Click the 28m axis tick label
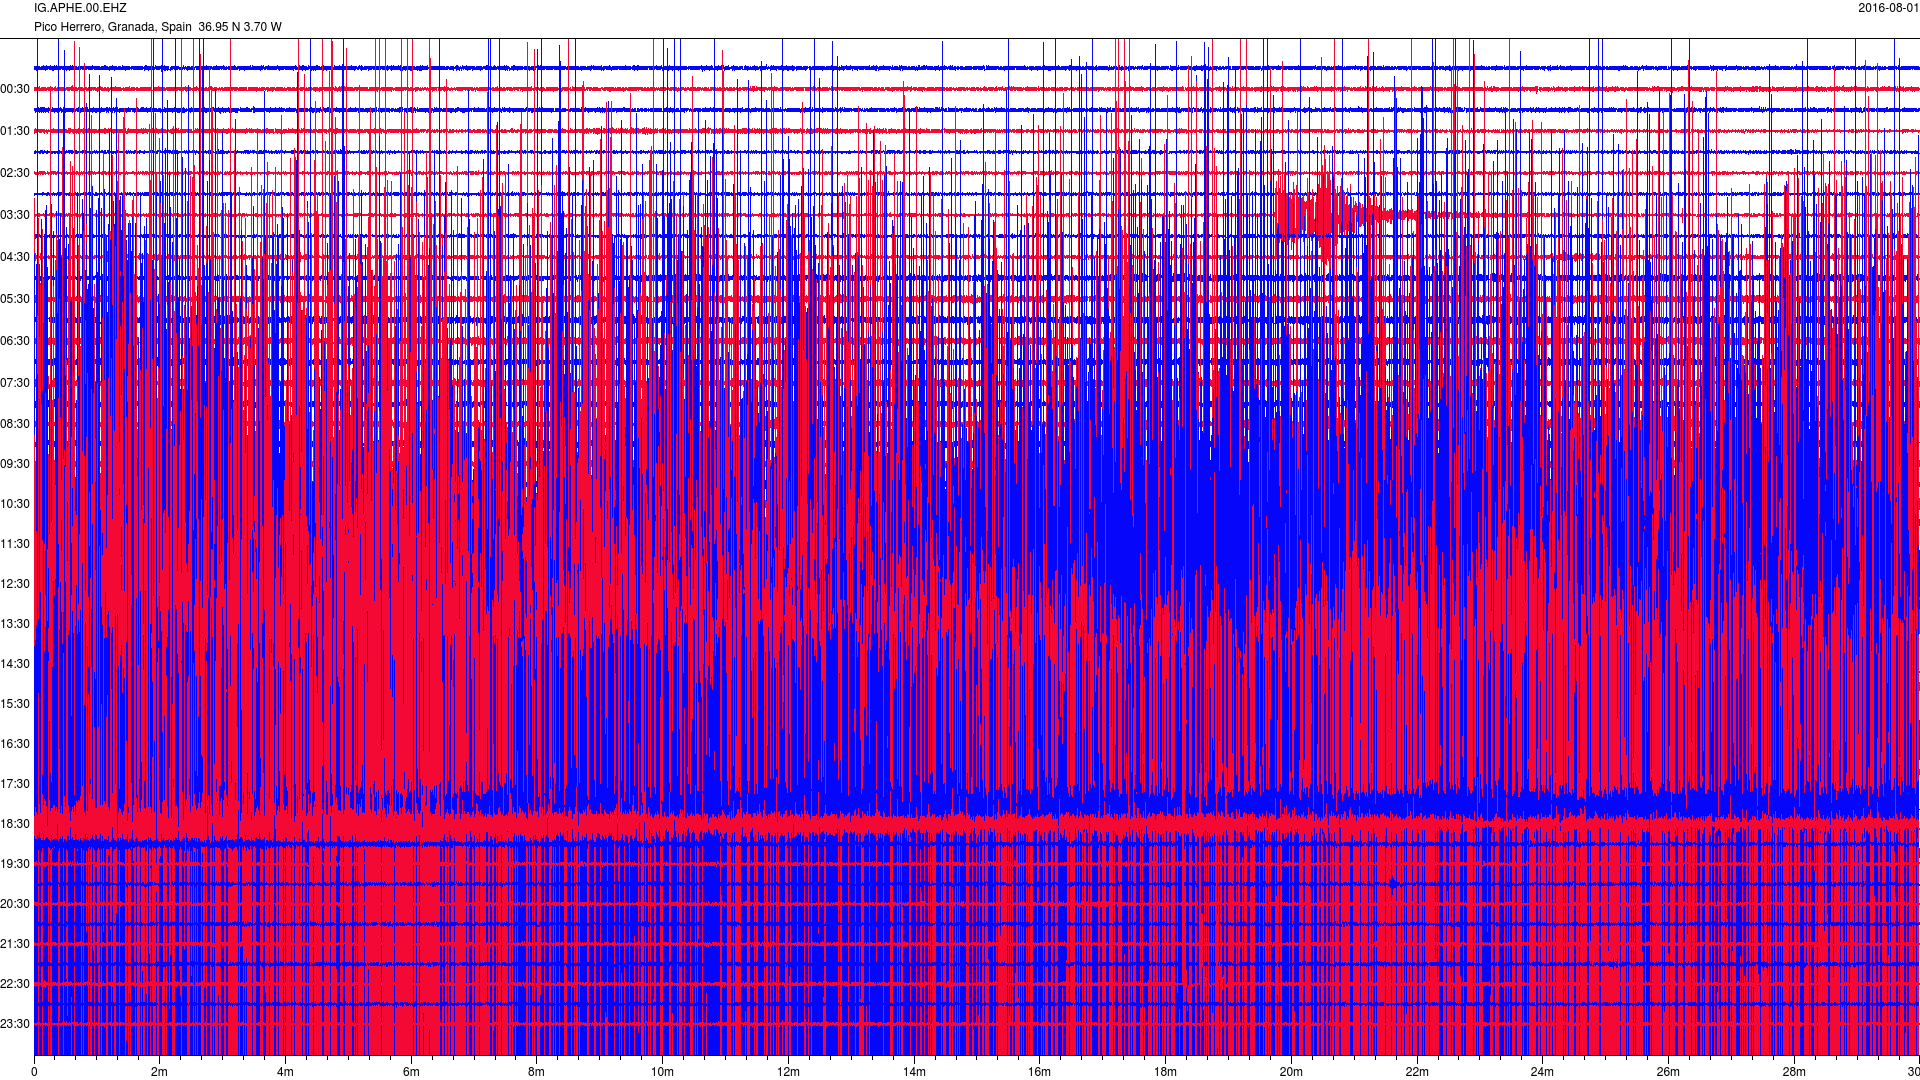The width and height of the screenshot is (1920, 1080). click(1794, 1072)
